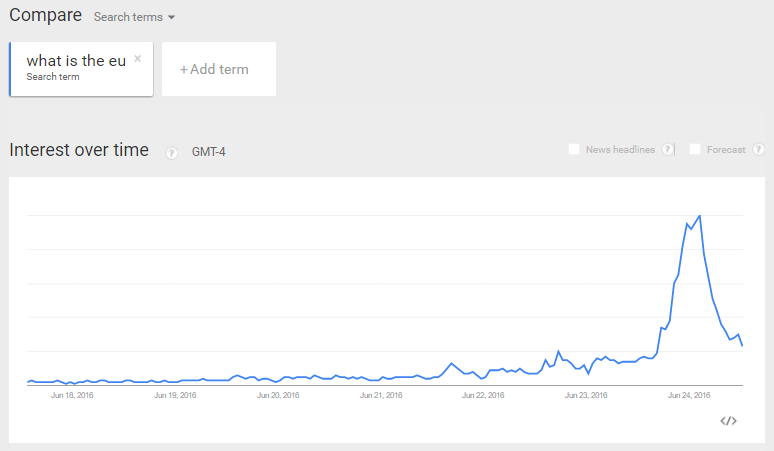
Task: Click help icon next to News headlines
Action: (x=667, y=150)
